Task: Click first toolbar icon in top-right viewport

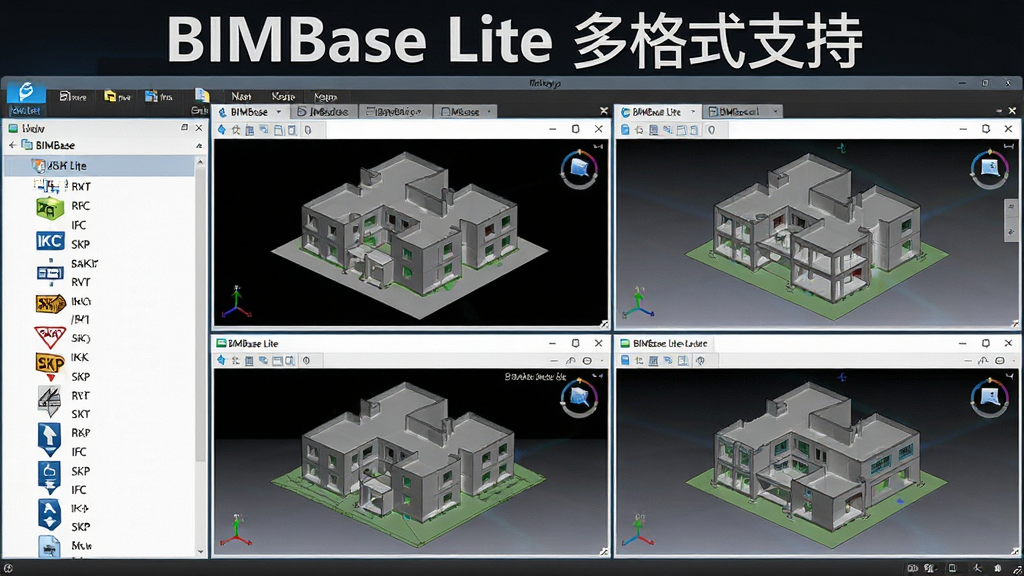Action: point(625,130)
